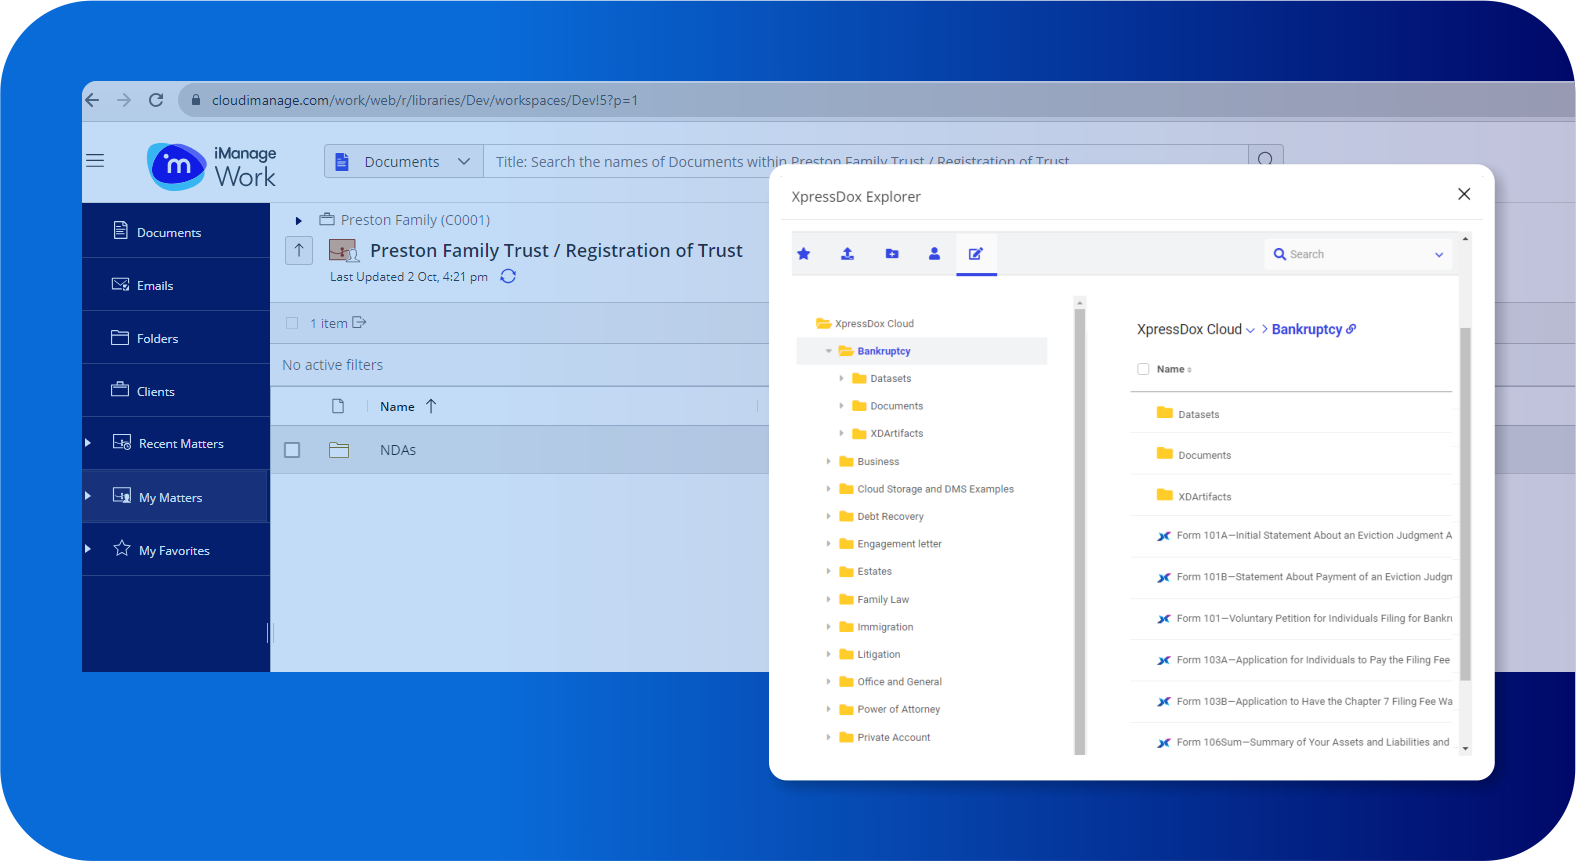
Task: Reload the browser page
Action: 156,100
